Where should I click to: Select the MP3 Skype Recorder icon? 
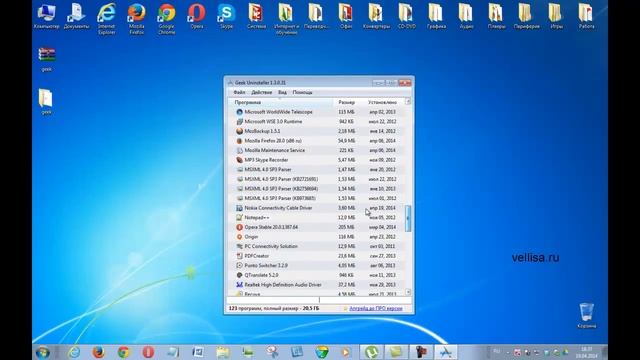240,160
